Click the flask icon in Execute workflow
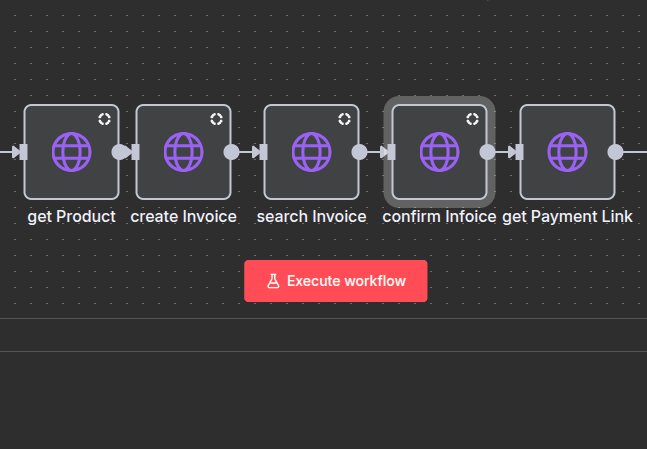Image resolution: width=647 pixels, height=449 pixels. tap(273, 281)
